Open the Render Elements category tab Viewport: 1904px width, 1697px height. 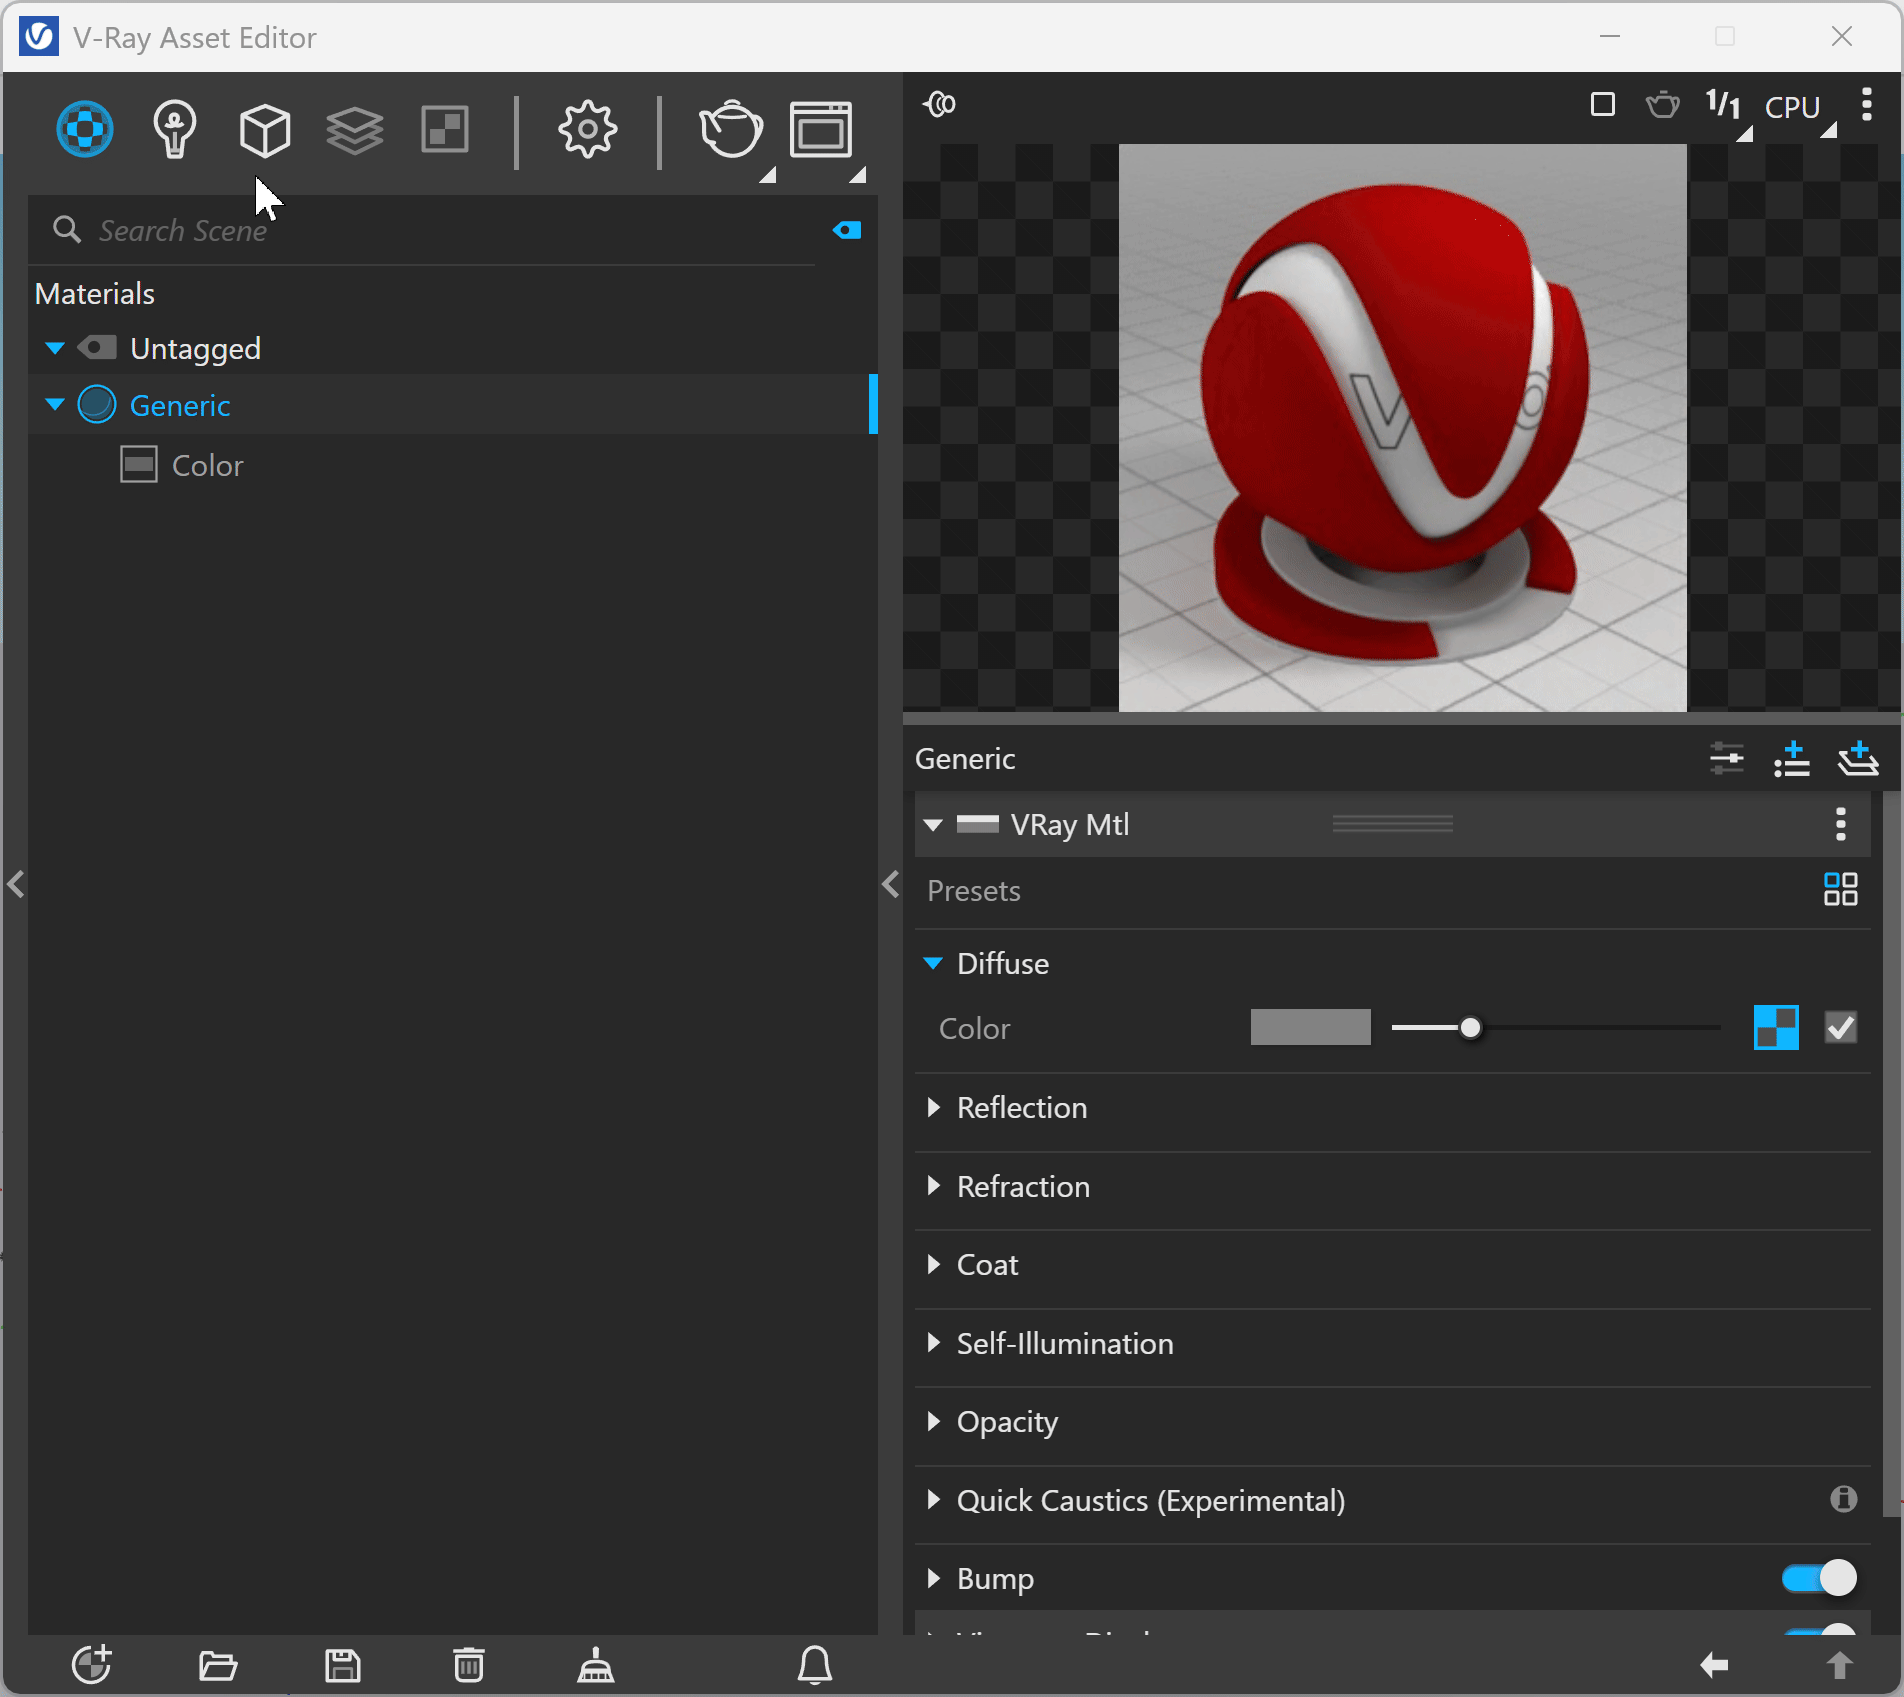(x=355, y=130)
